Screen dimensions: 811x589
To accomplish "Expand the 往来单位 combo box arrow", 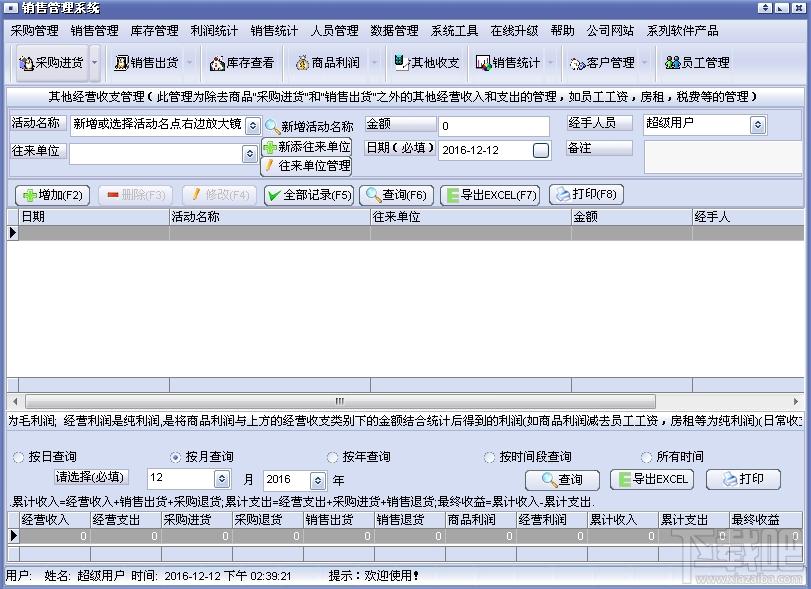I will click(250, 154).
